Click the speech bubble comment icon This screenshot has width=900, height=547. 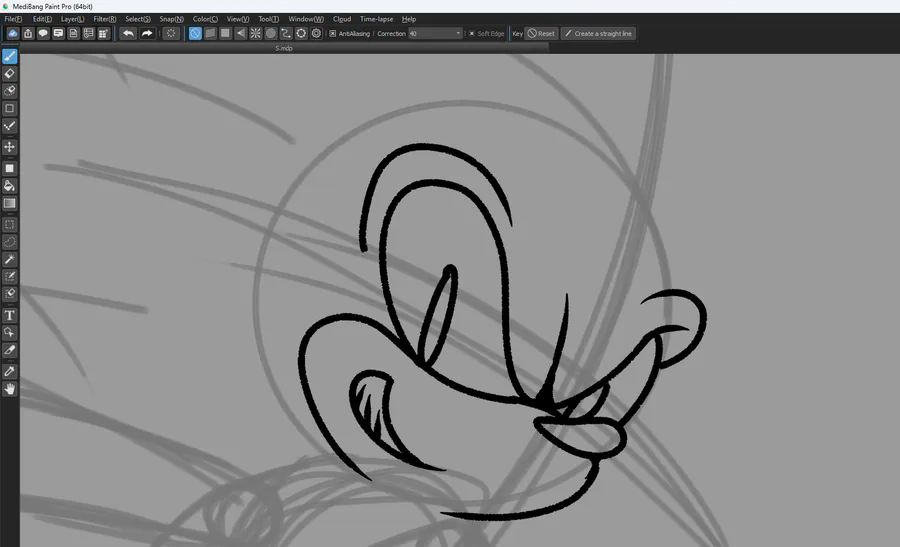click(x=43, y=33)
